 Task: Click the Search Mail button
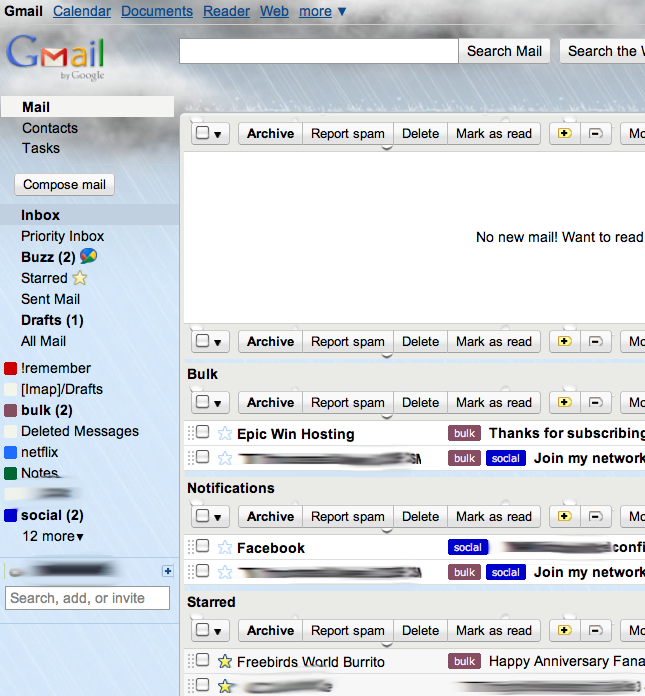click(504, 51)
